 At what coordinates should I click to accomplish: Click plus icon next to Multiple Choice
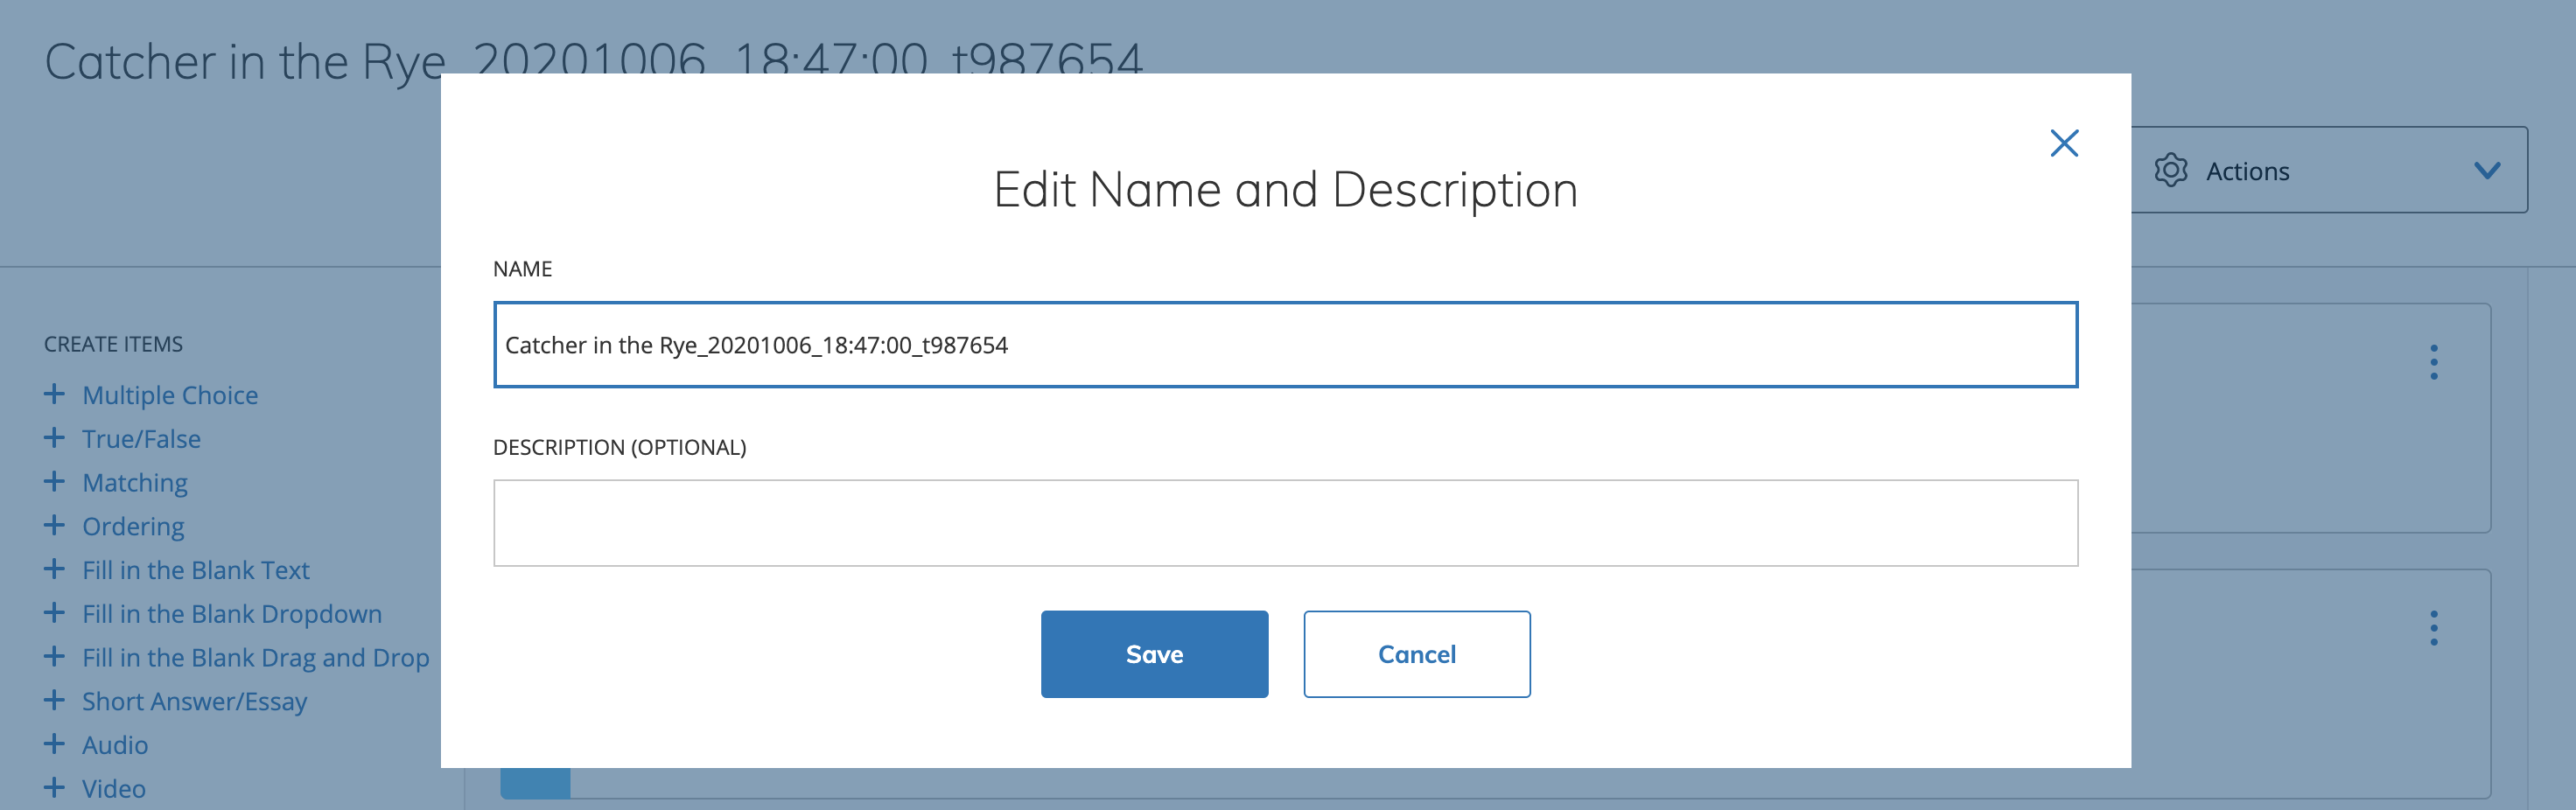[54, 395]
